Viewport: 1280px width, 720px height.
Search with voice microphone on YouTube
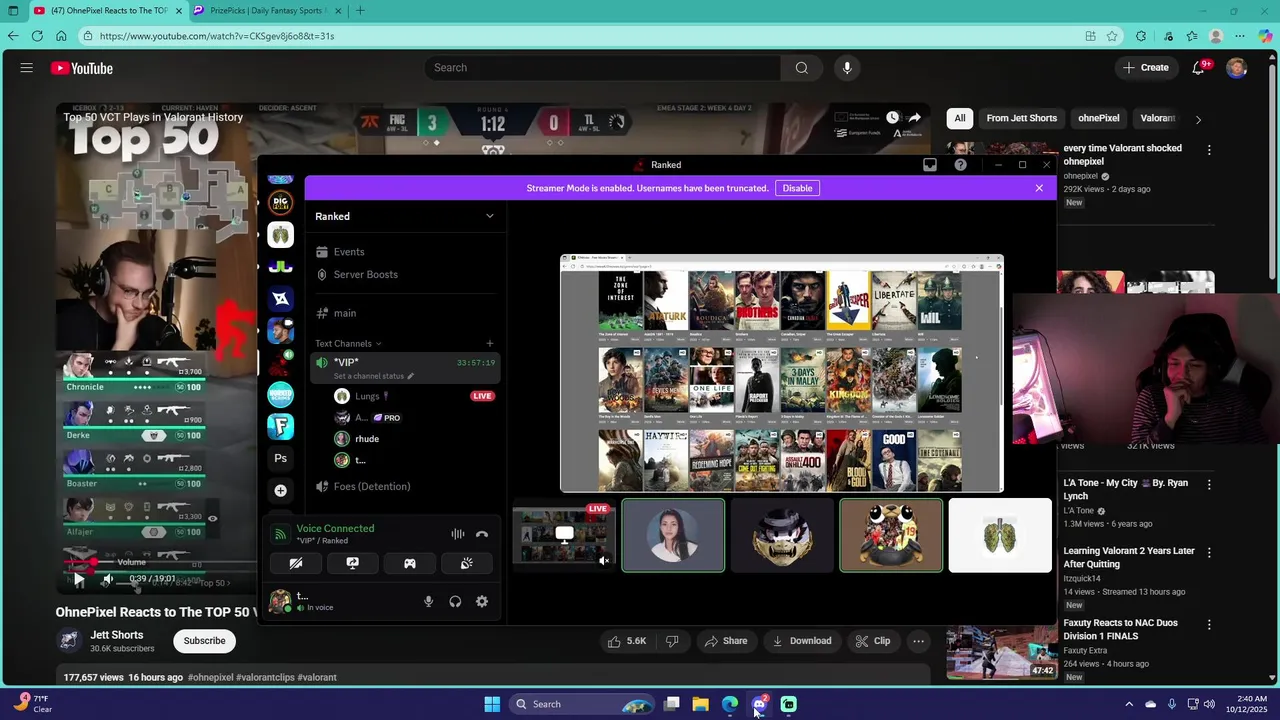point(847,68)
